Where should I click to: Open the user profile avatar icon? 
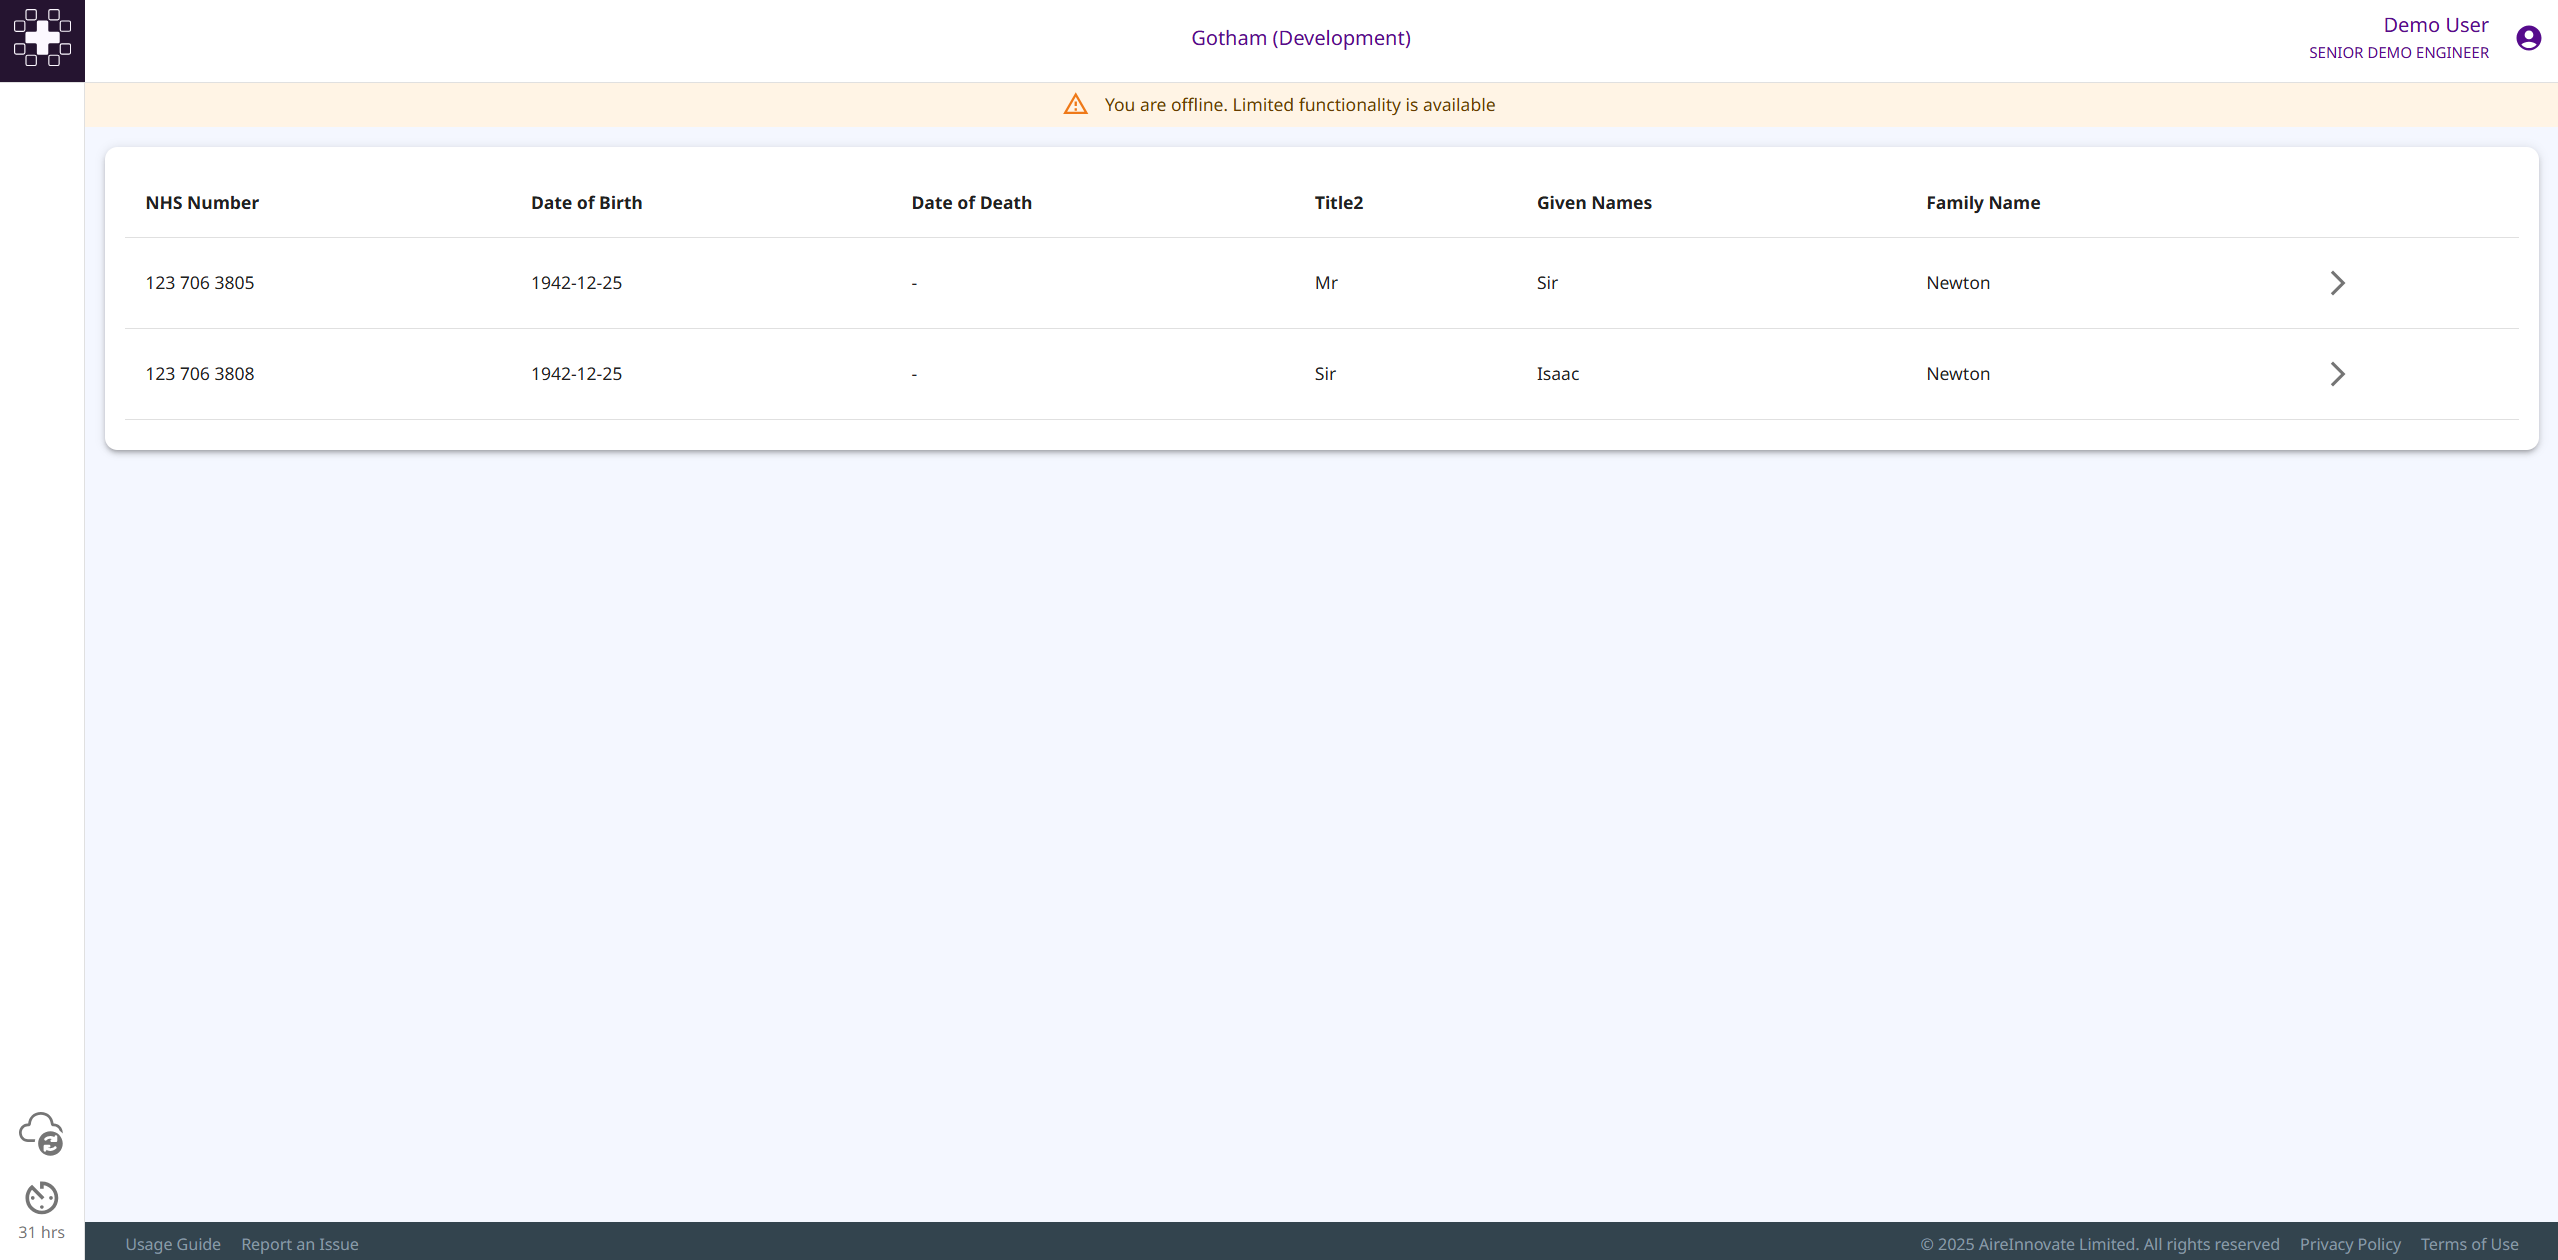[2528, 38]
